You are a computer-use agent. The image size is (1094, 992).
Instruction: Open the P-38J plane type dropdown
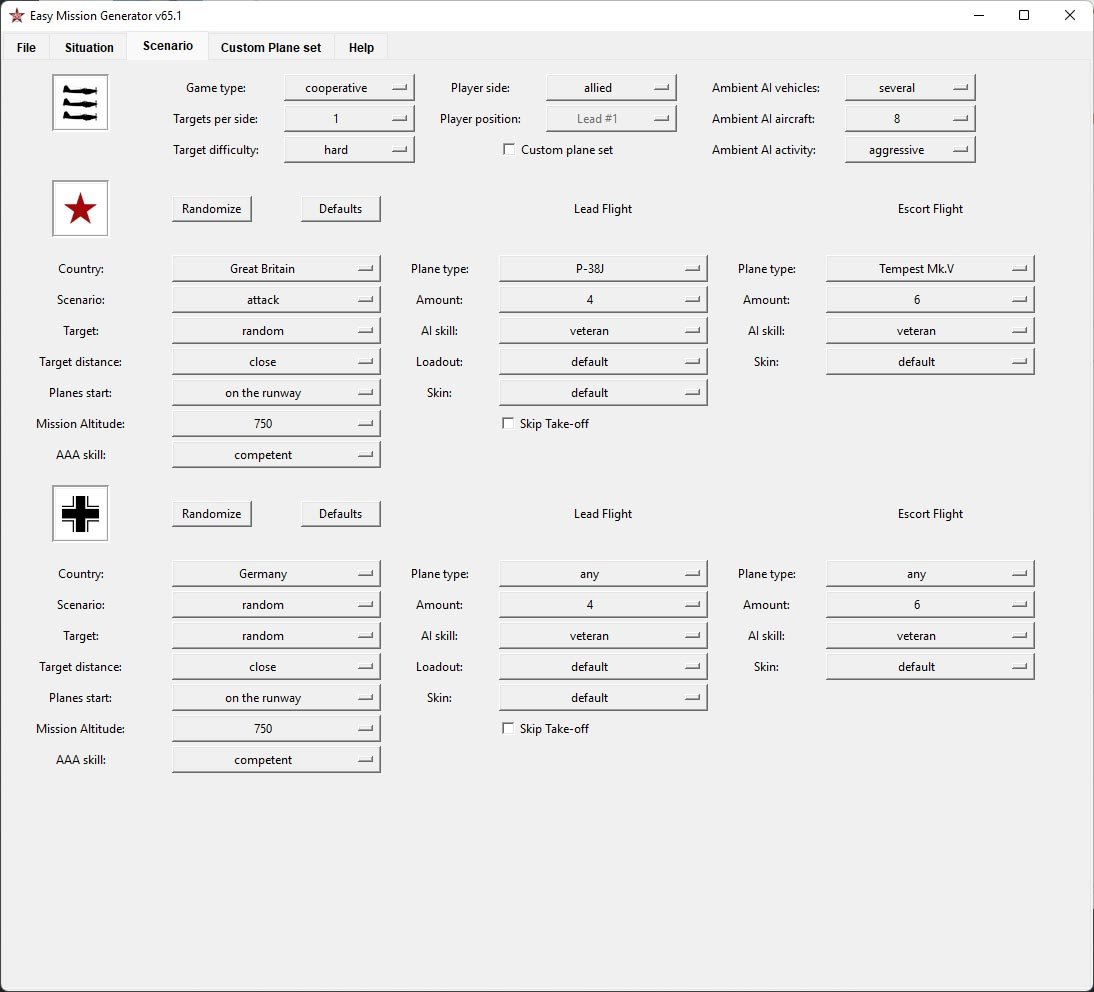pyautogui.click(x=603, y=269)
